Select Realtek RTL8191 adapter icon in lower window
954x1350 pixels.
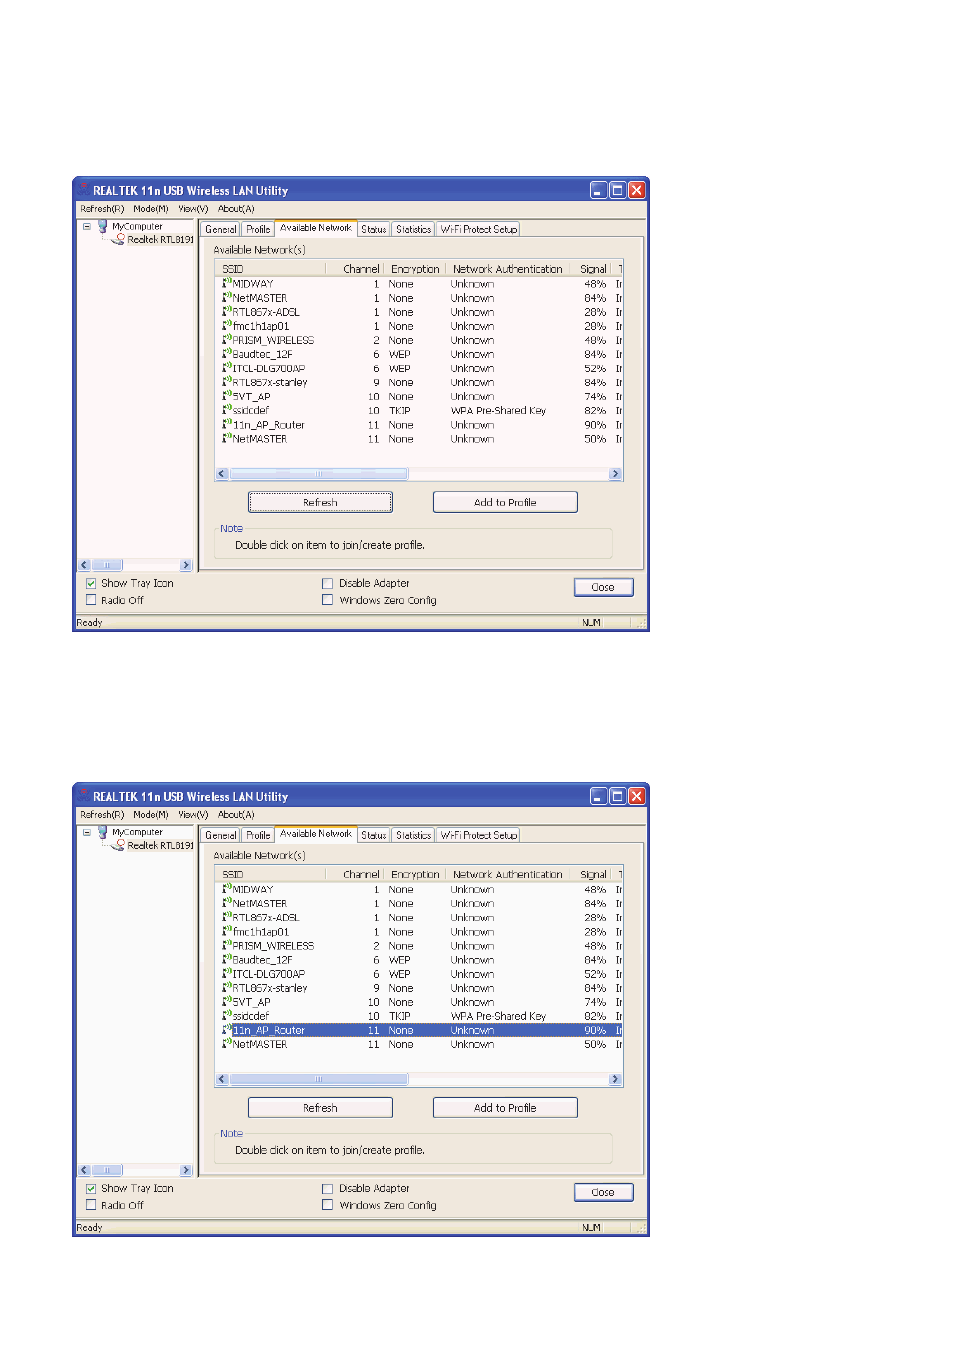pos(118,845)
